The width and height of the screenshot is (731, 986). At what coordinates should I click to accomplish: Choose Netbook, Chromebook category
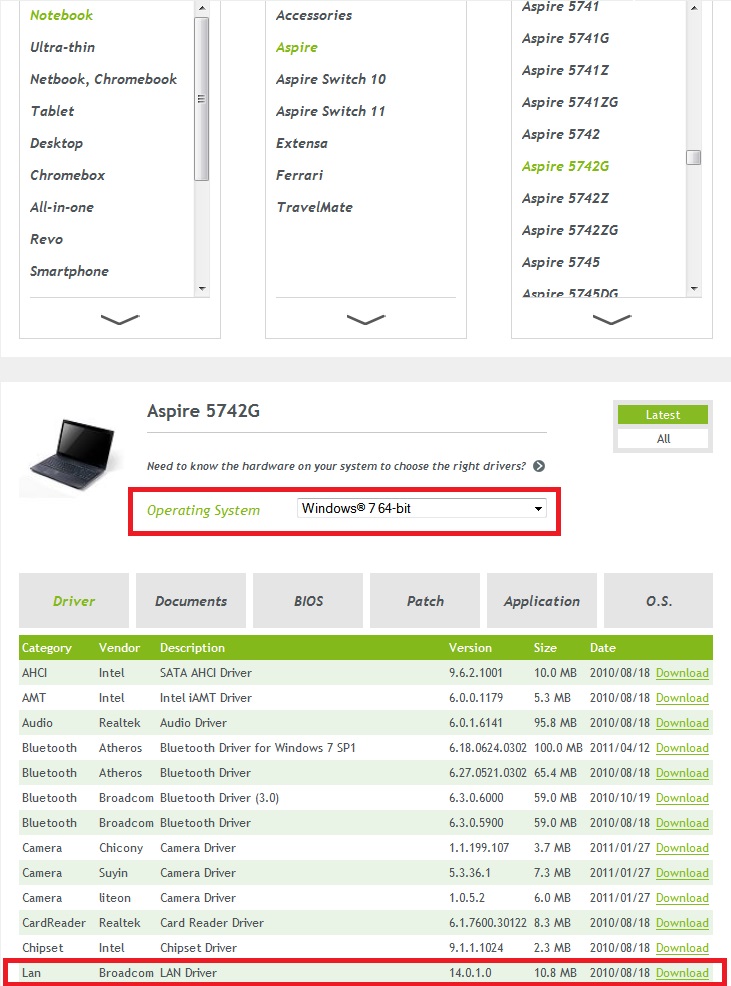pos(103,79)
